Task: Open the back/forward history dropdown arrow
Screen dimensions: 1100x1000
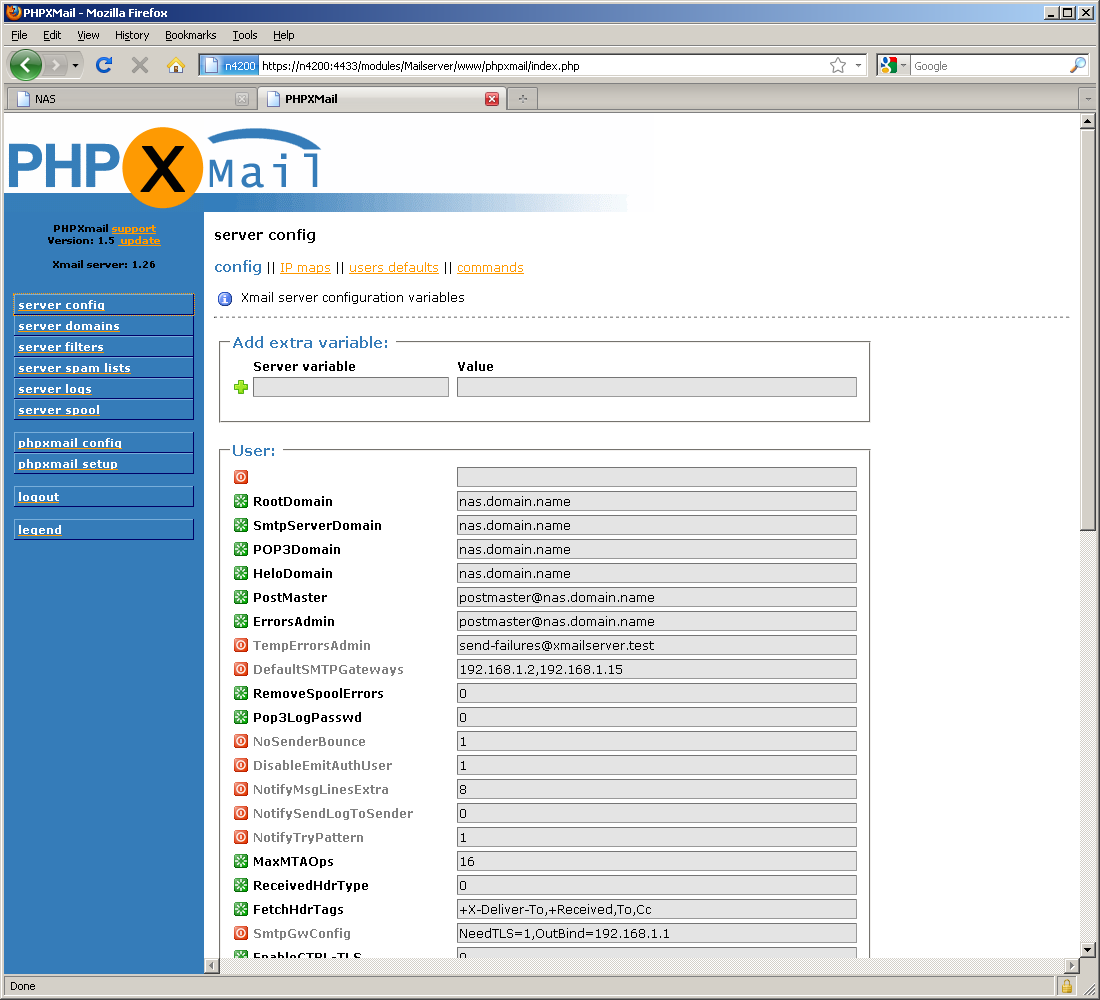Action: click(x=75, y=65)
